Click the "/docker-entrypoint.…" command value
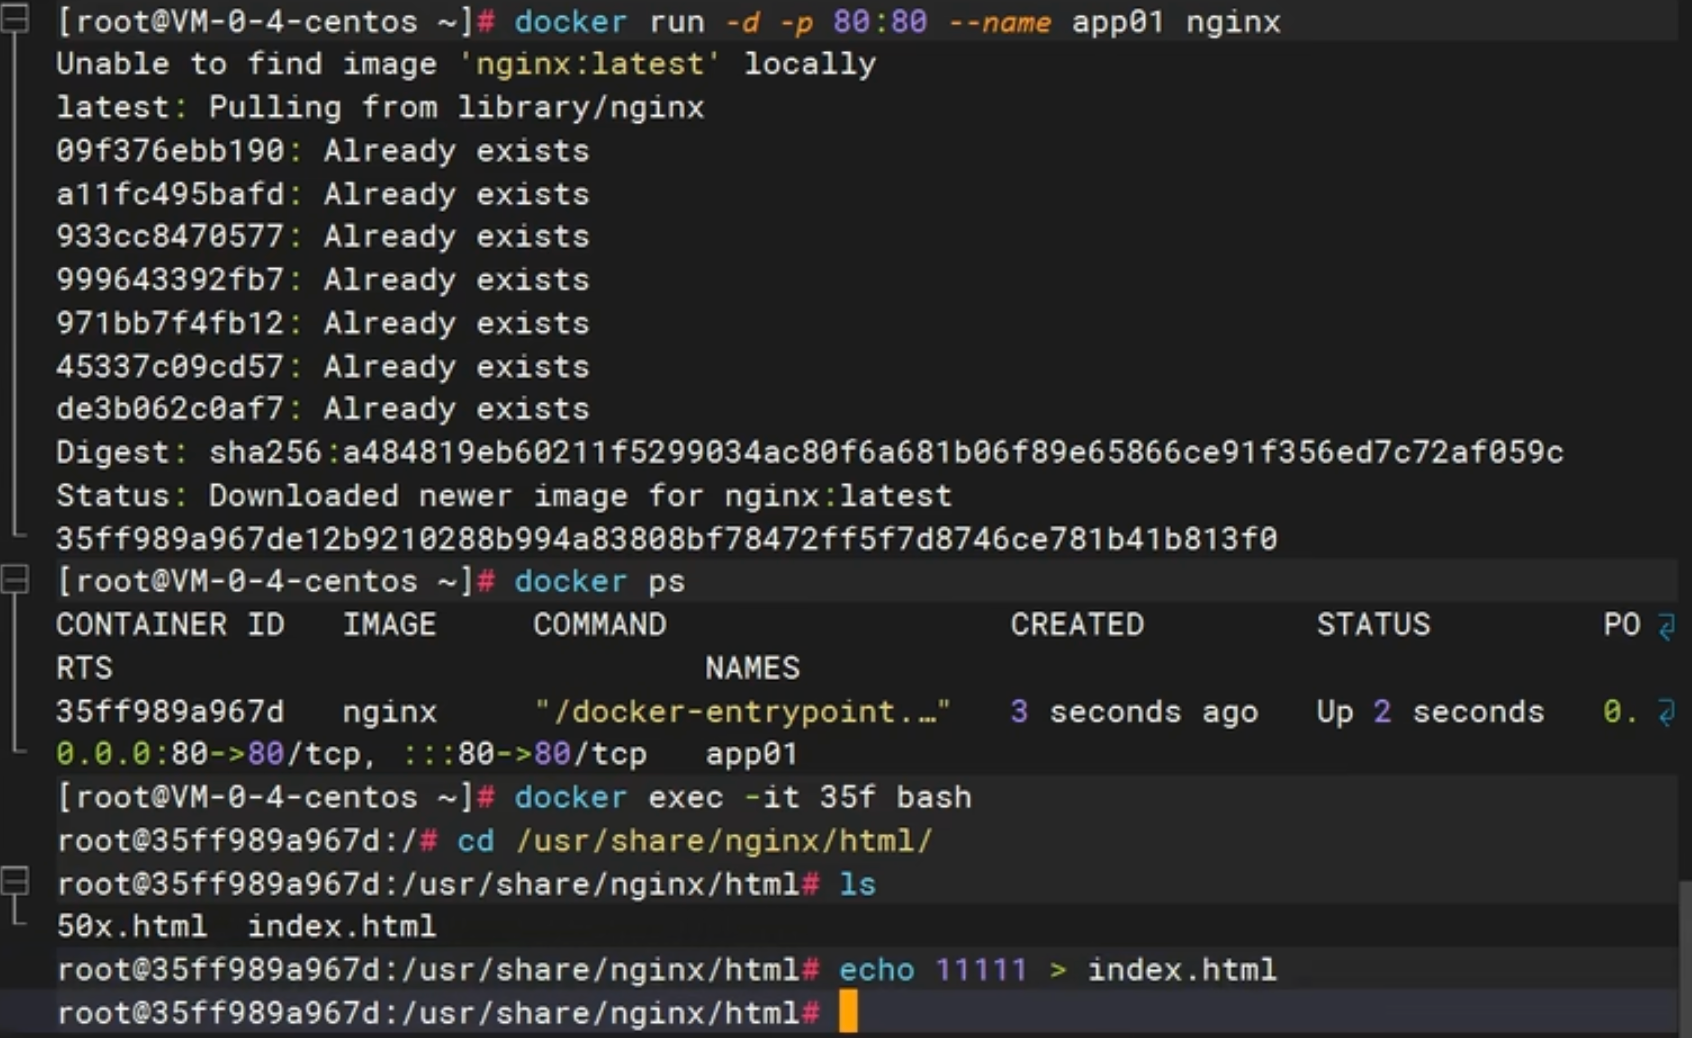 coord(742,711)
